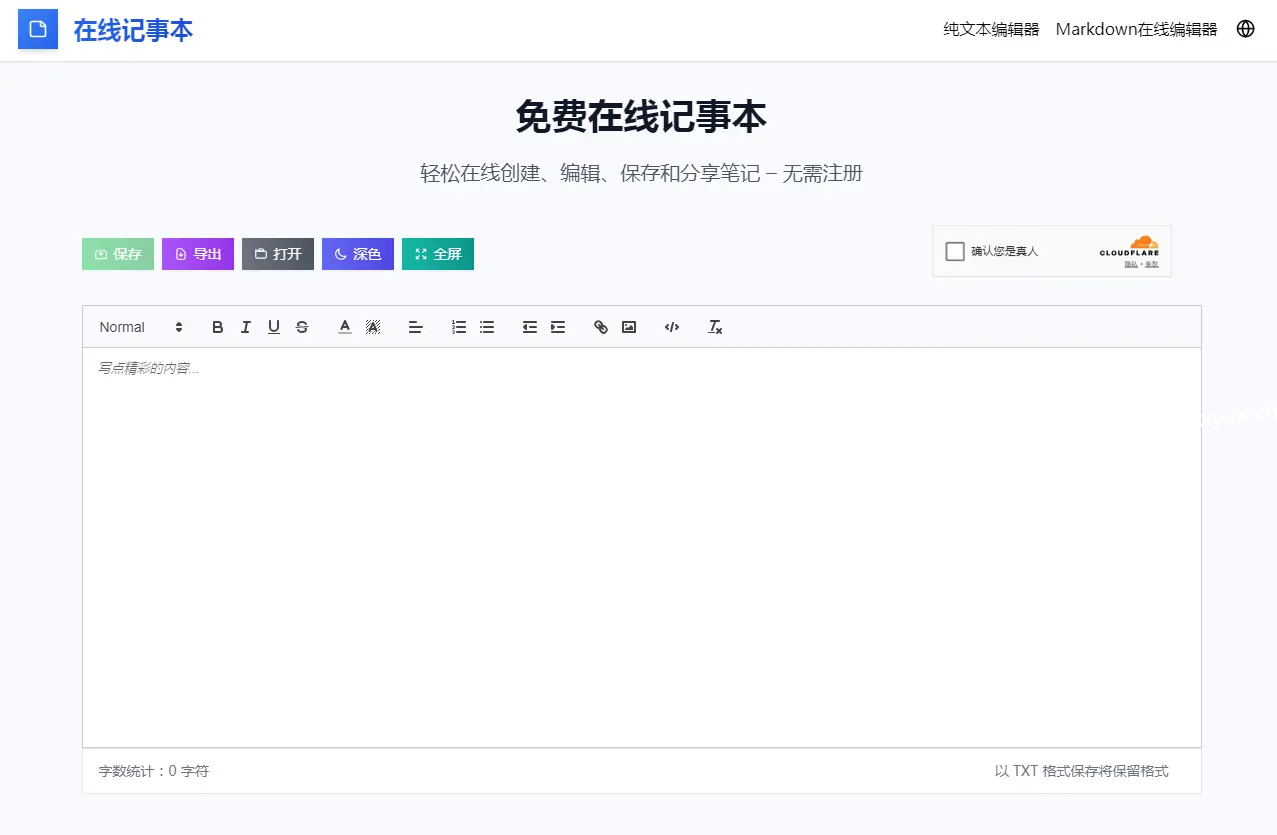Insert a code block
Viewport: 1277px width, 835px height.
pos(672,327)
